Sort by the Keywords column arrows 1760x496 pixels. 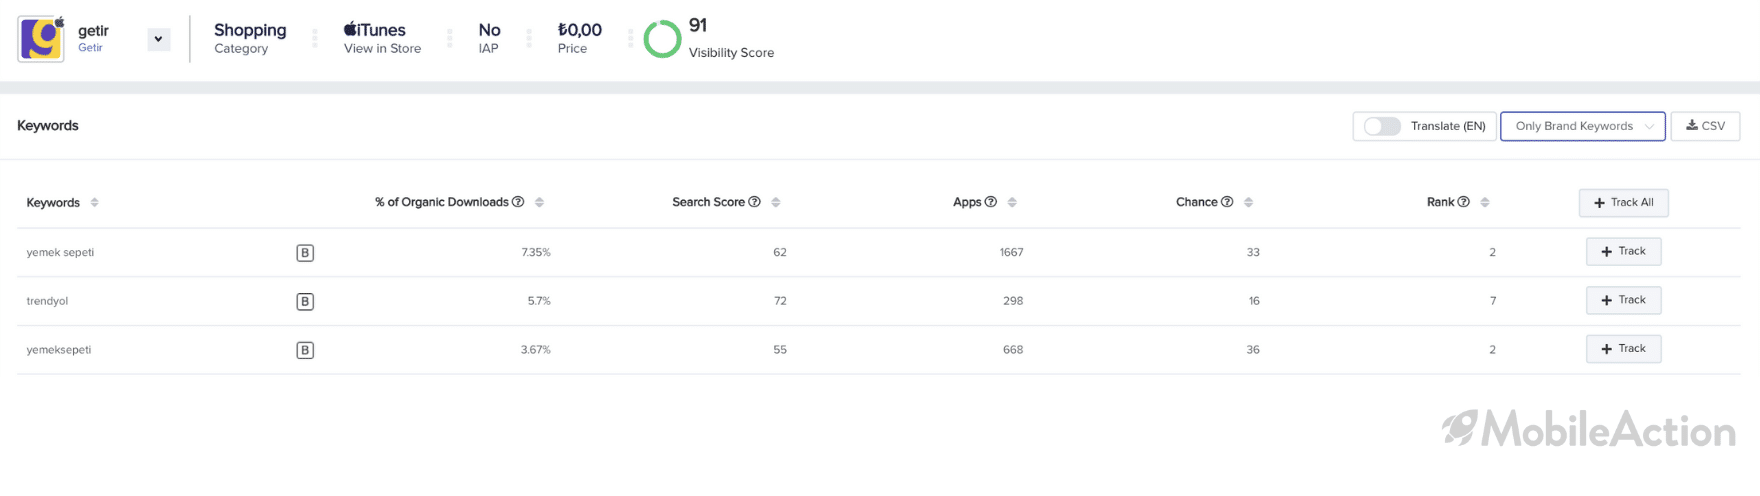coord(94,202)
